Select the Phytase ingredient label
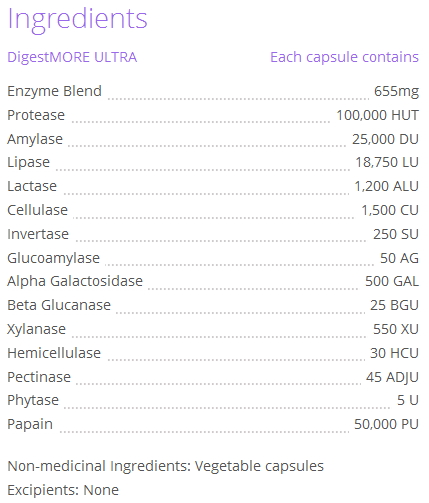The image size is (429, 503). tap(33, 400)
